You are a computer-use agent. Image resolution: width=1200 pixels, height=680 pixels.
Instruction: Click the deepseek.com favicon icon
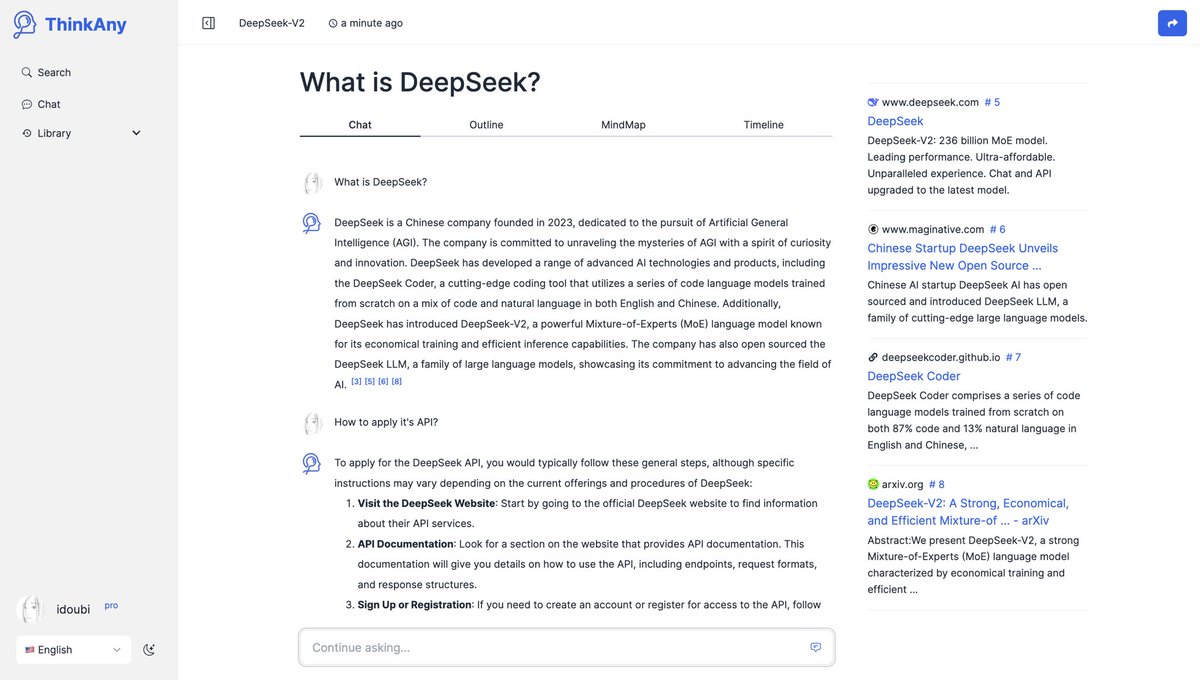873,102
